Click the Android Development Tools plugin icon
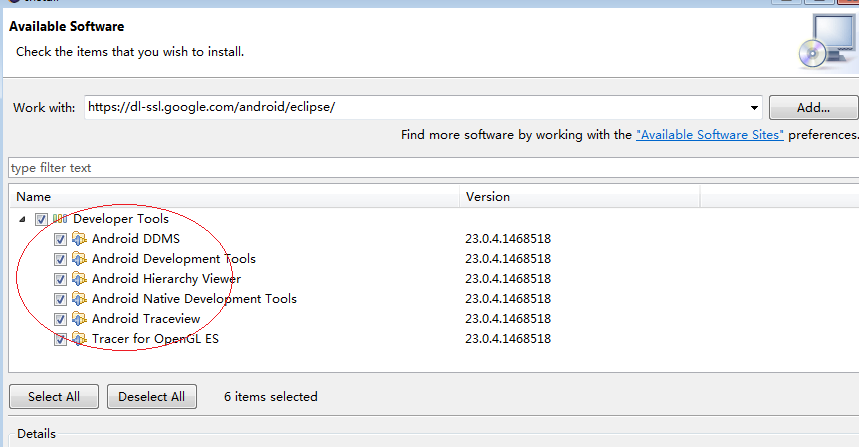This screenshot has width=859, height=447. click(x=79, y=259)
